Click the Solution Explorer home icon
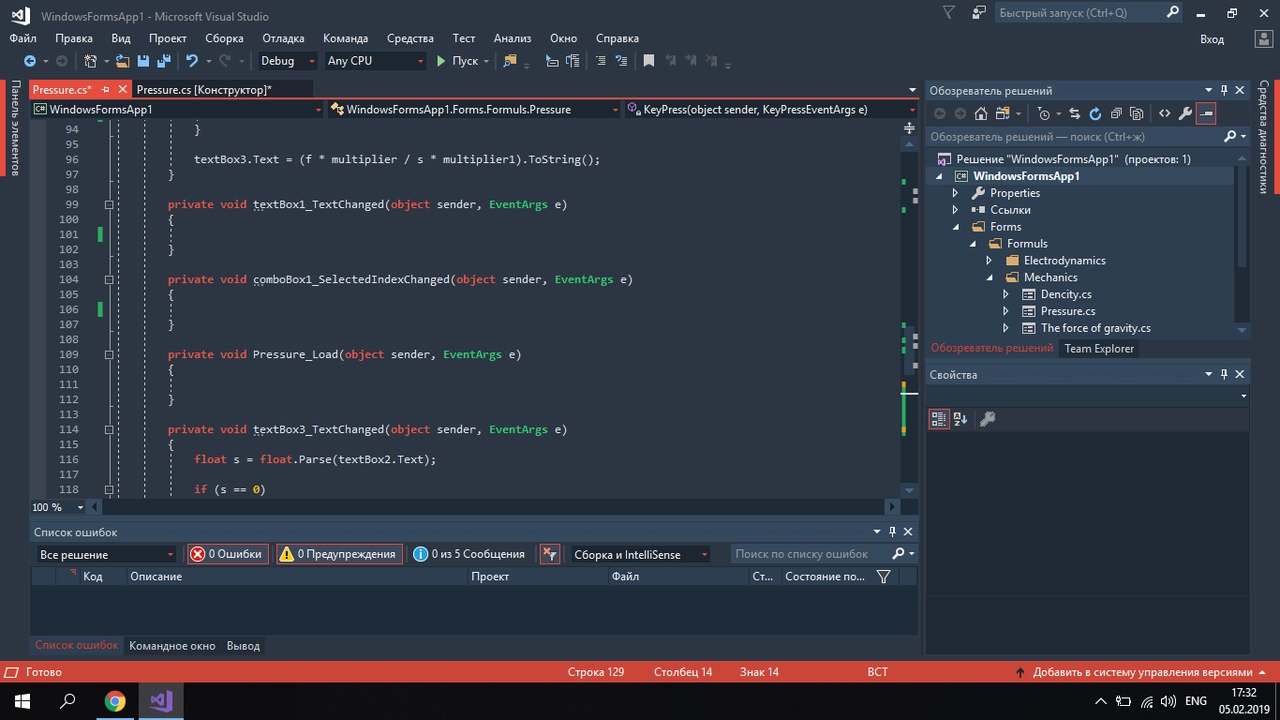The width and height of the screenshot is (1280, 720). (981, 114)
